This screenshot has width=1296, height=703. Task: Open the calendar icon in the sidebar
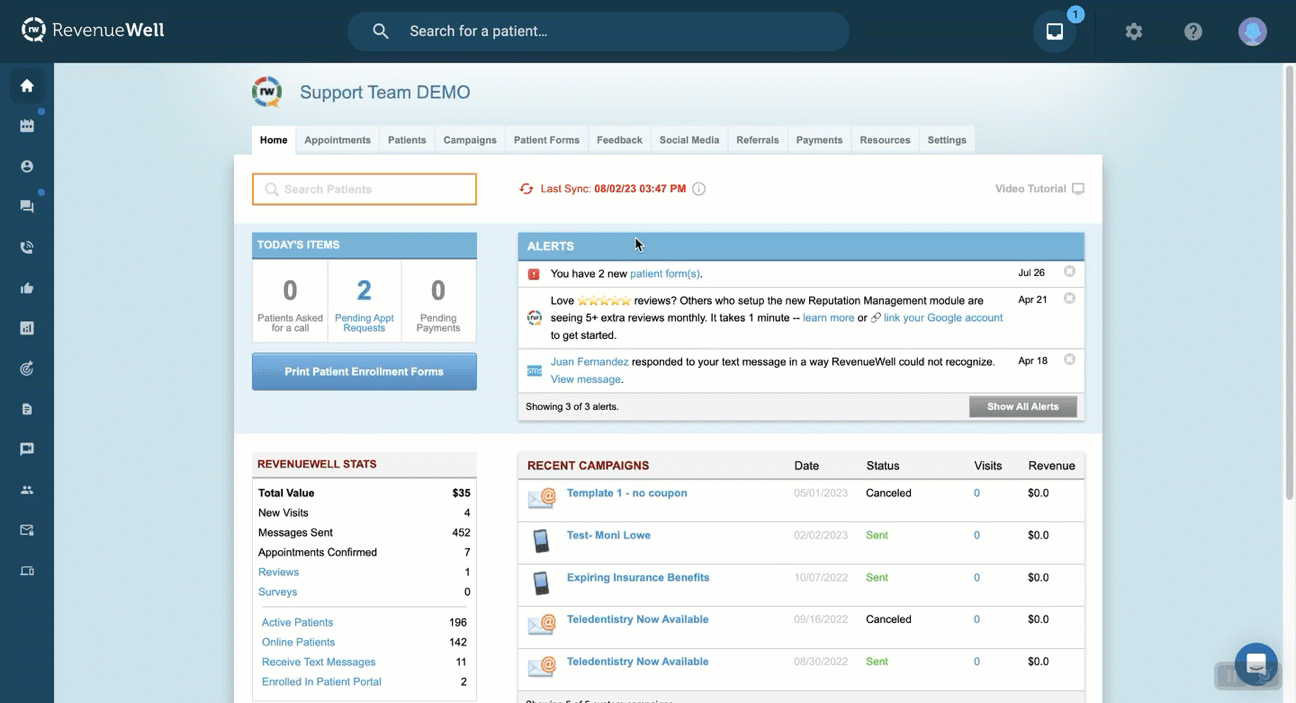(27, 126)
